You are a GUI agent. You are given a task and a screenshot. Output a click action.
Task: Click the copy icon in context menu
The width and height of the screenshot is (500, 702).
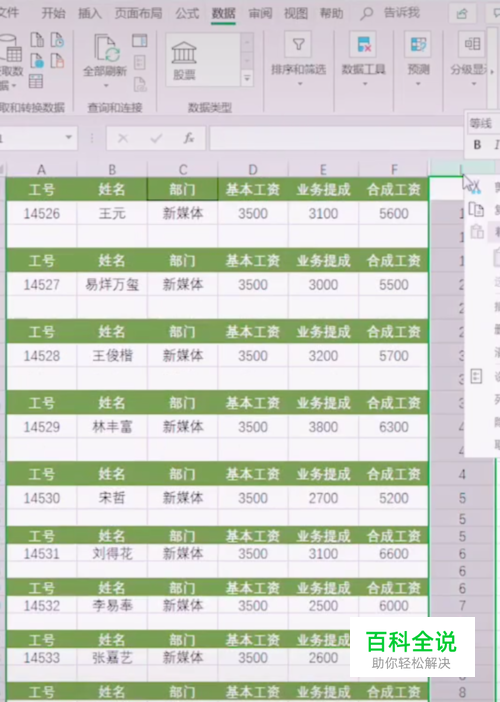[x=476, y=209]
